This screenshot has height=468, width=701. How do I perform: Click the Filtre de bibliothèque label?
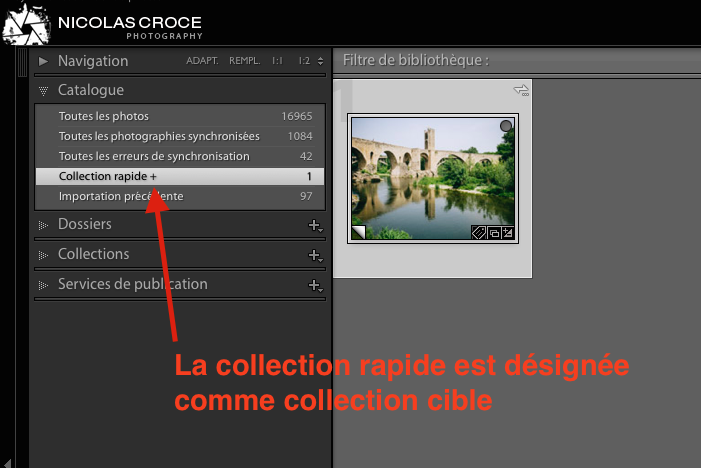pyautogui.click(x=416, y=60)
